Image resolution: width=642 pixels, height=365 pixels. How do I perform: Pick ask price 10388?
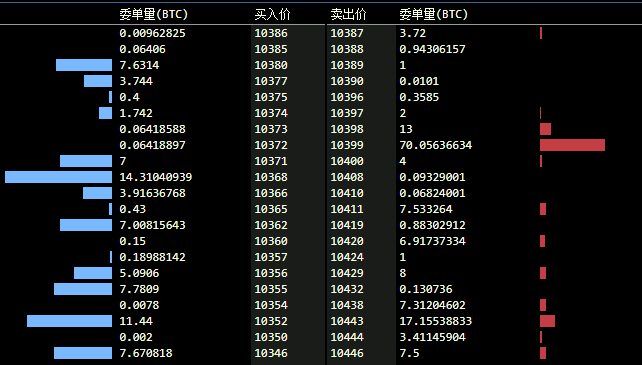point(347,49)
